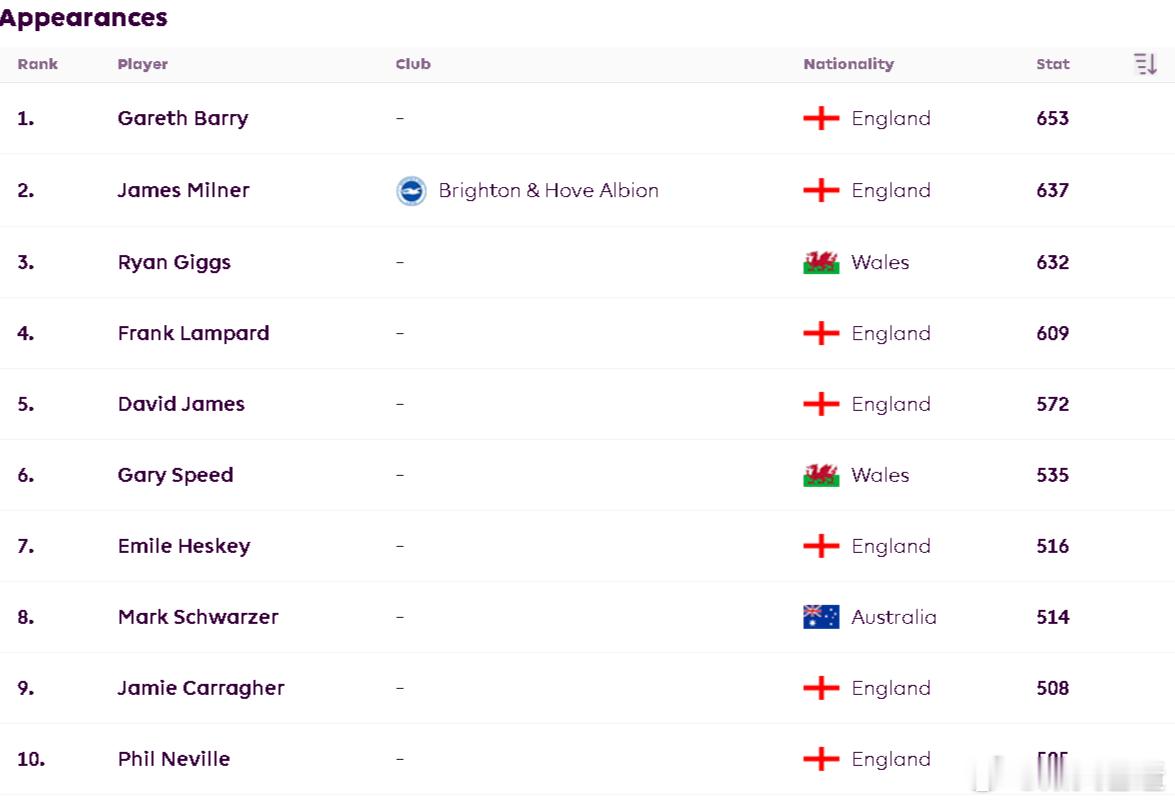This screenshot has height=804, width=1175.
Task: Open the Brighton & Hove Albion club link
Action: (549, 190)
